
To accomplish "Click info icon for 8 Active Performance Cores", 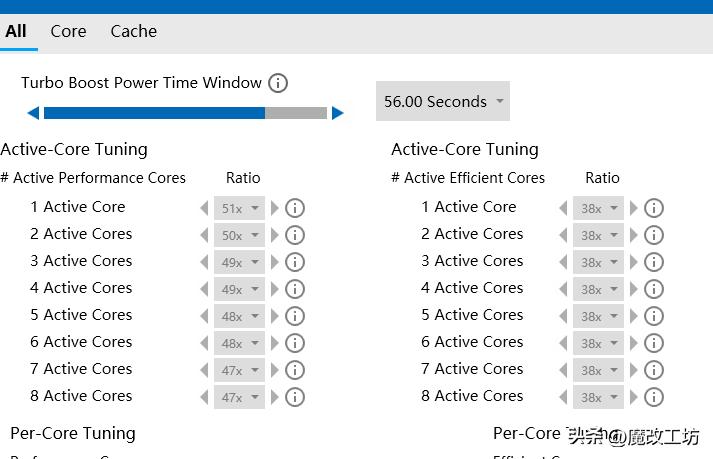I will click(x=295, y=397).
